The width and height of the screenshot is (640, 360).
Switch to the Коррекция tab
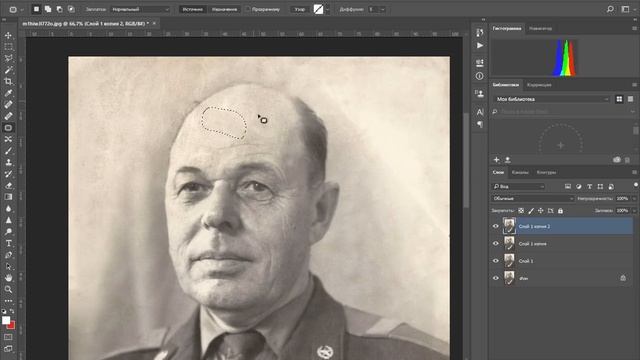(x=539, y=85)
